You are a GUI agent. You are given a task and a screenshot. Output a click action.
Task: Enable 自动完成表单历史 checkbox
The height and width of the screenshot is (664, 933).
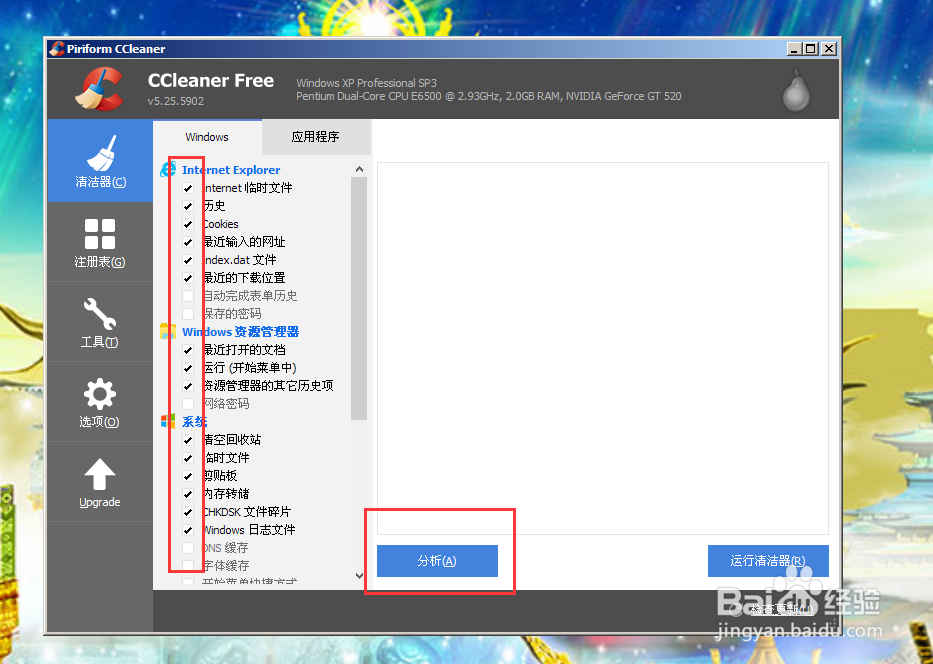point(188,296)
